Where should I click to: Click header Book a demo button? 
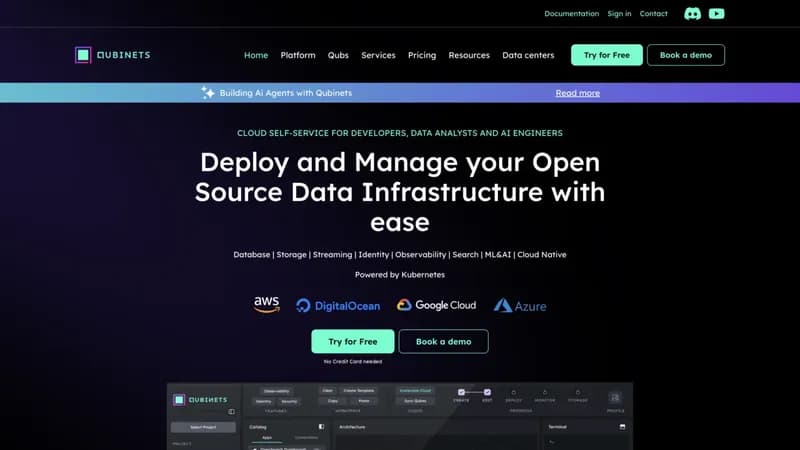[x=686, y=55]
